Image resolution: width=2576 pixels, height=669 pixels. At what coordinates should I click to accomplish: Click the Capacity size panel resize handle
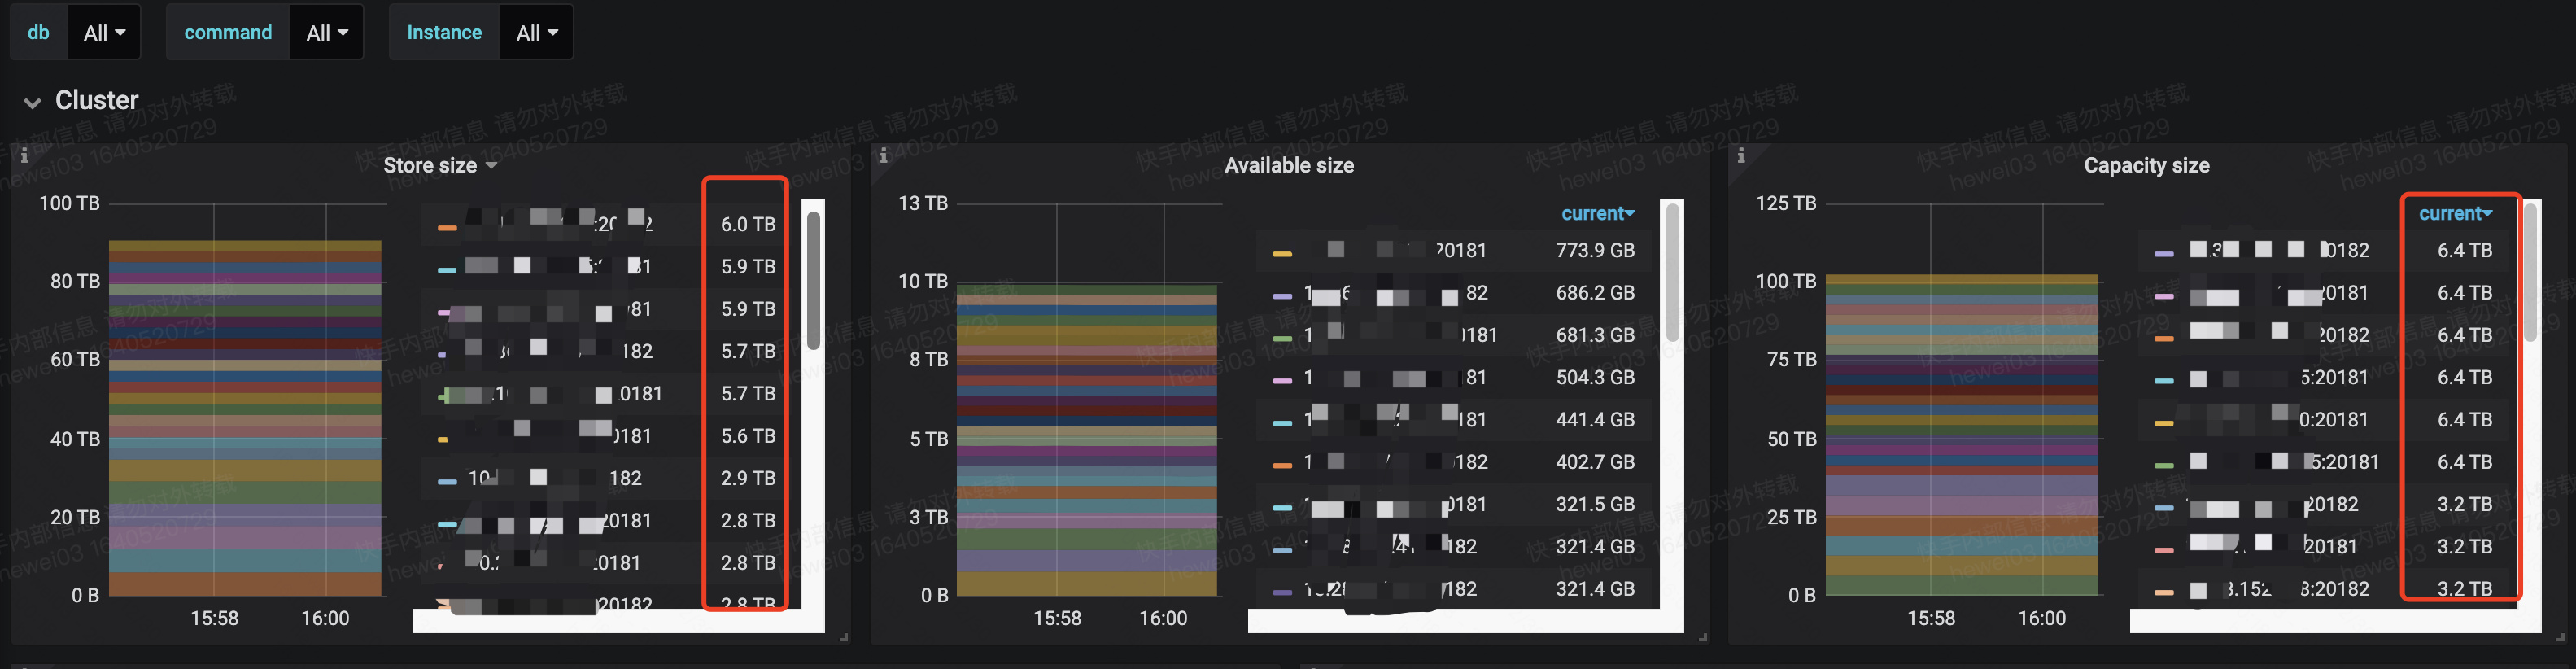click(x=2560, y=637)
